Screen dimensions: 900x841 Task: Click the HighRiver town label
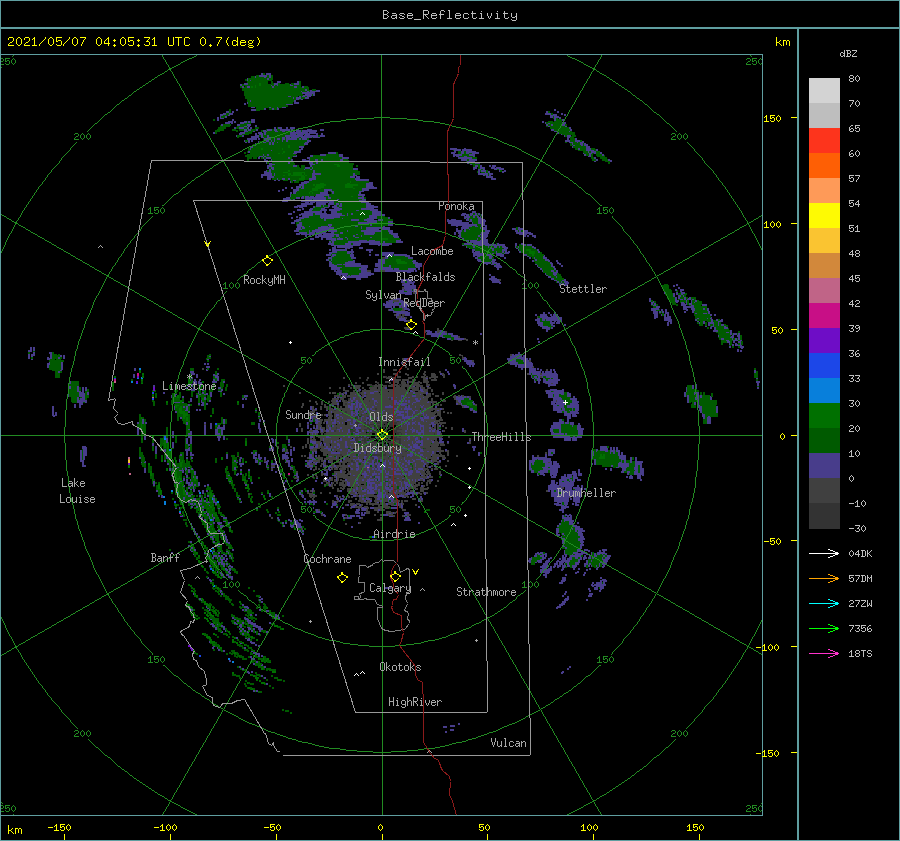(415, 702)
